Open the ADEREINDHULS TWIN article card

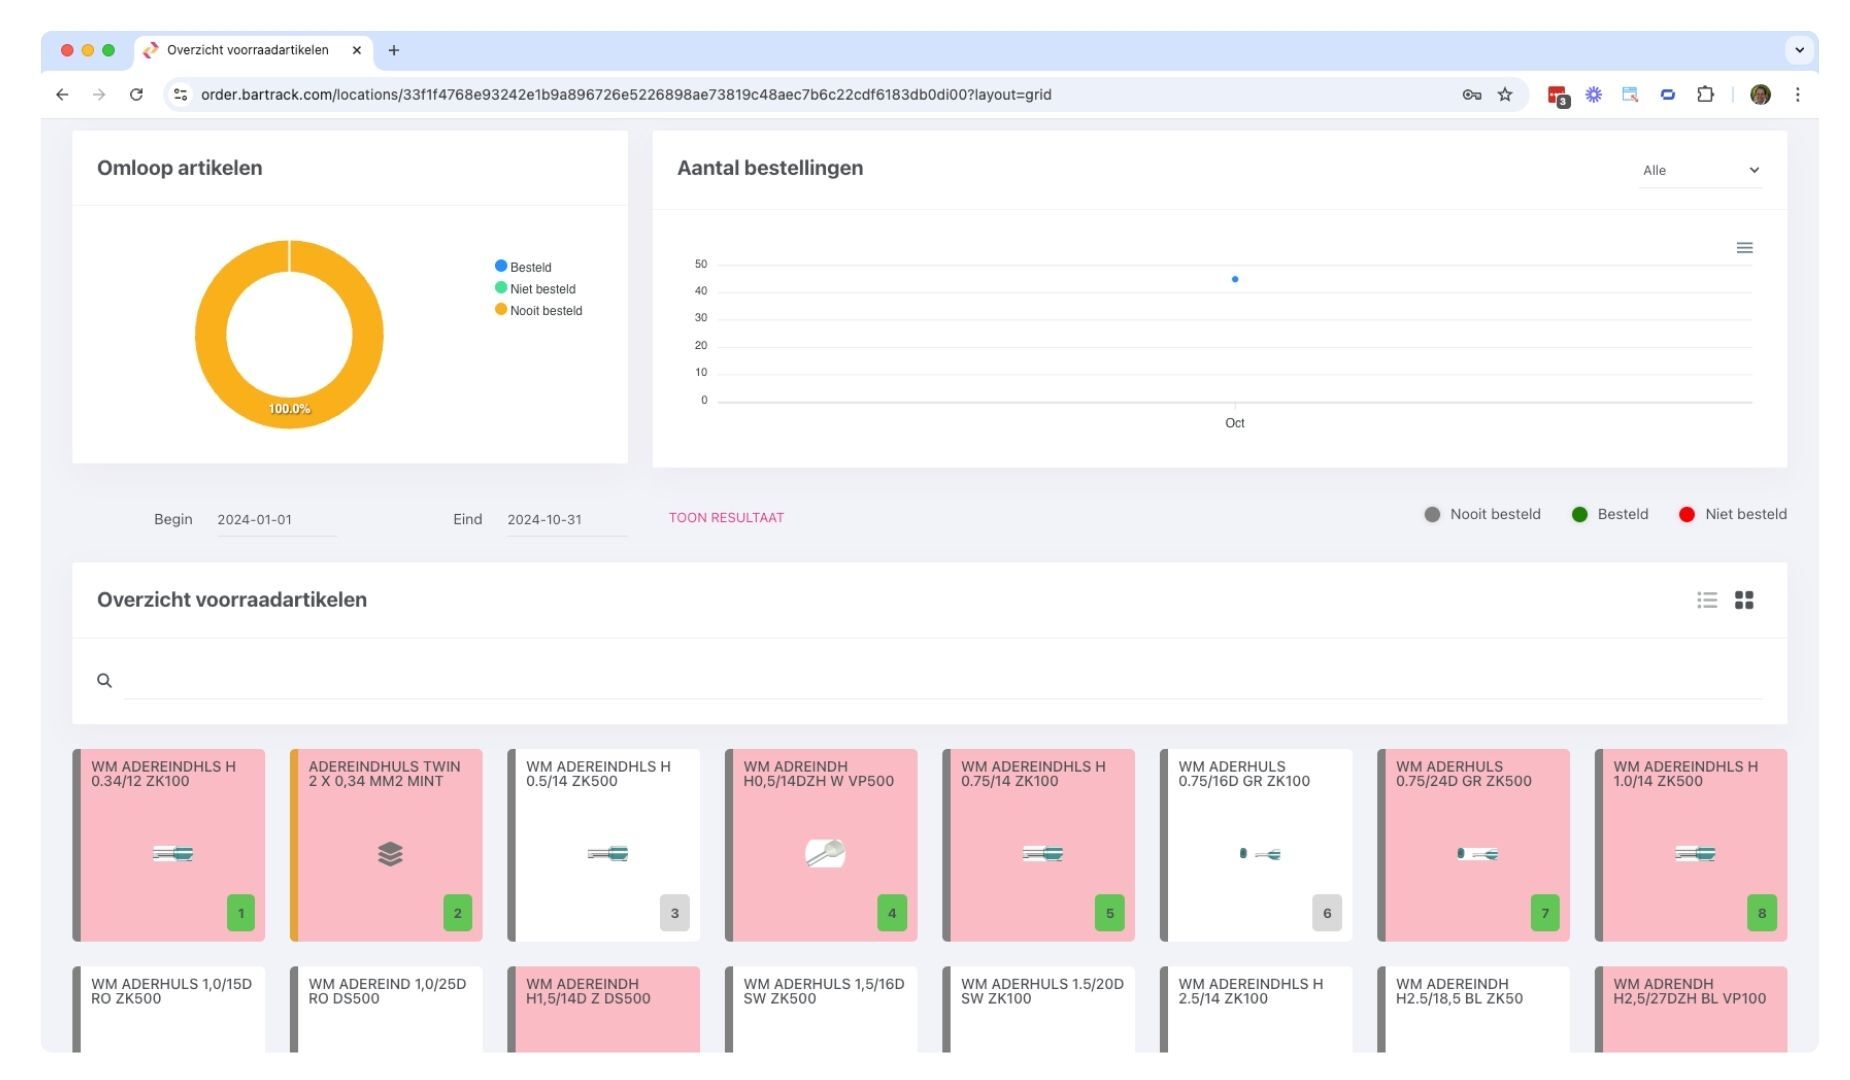point(386,845)
